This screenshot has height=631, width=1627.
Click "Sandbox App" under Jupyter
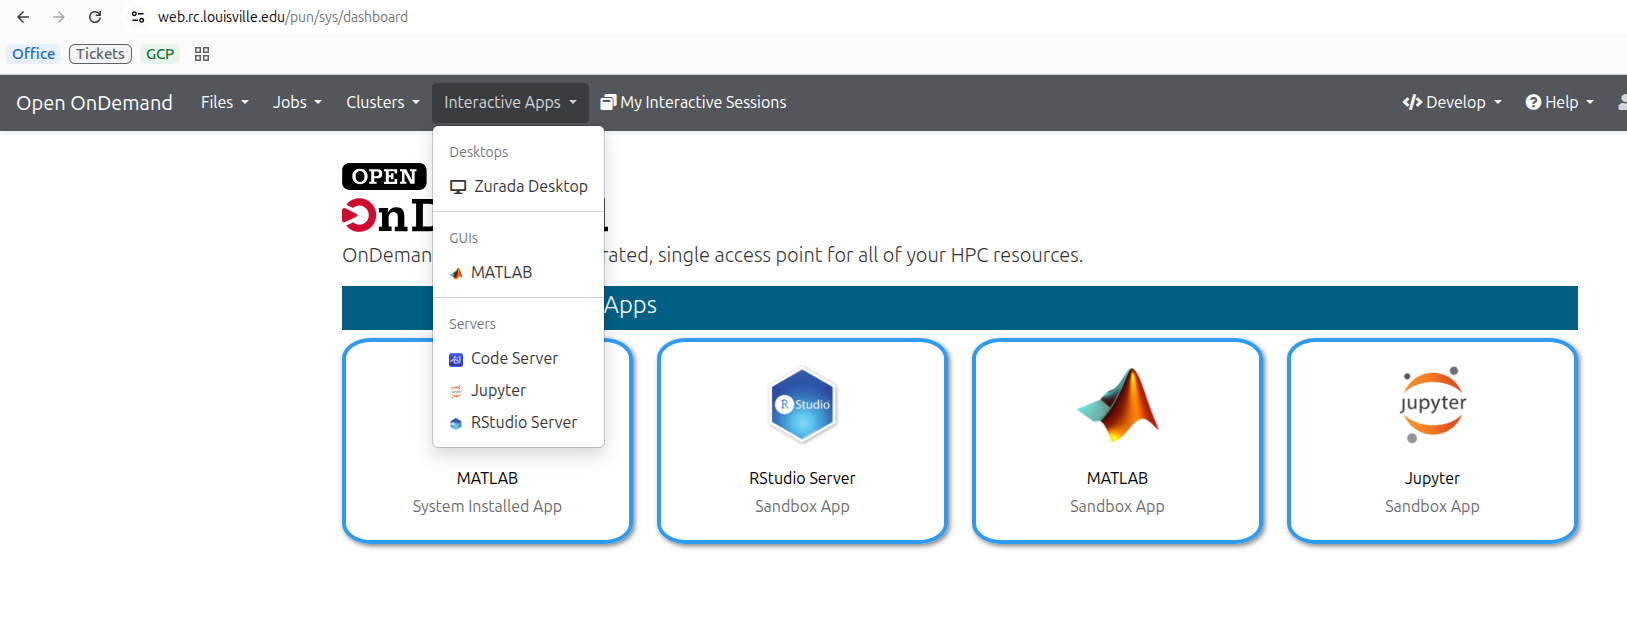(x=1432, y=506)
